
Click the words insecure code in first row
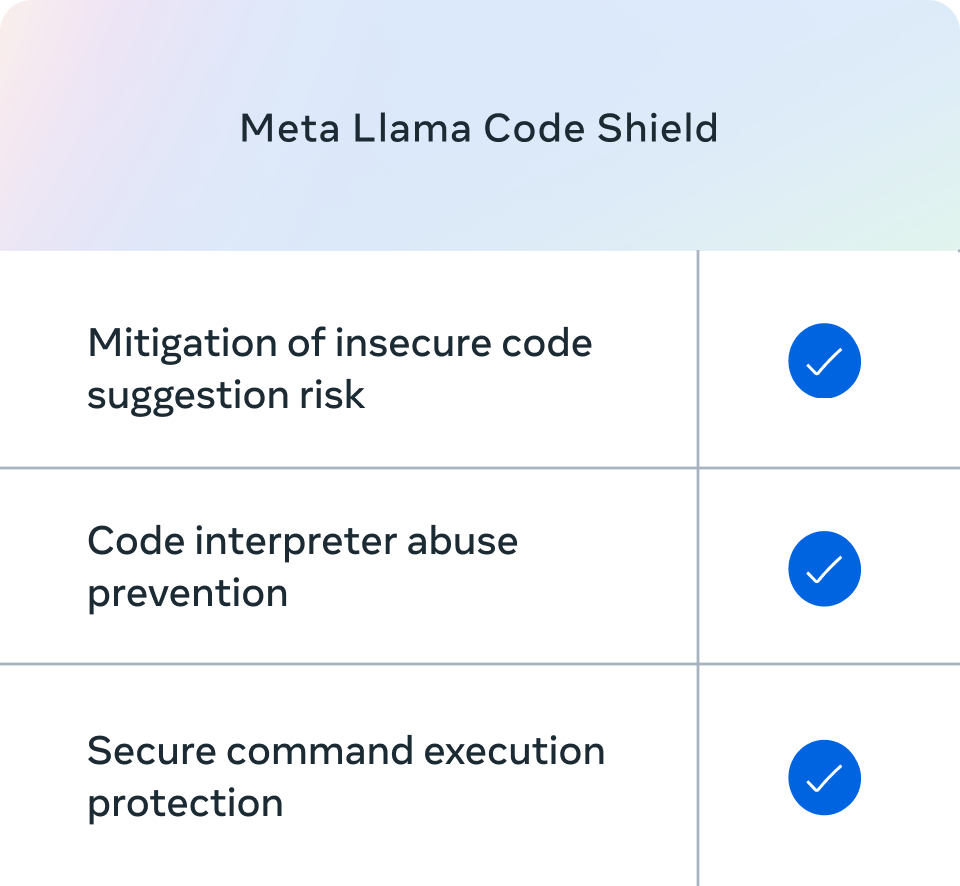462,343
